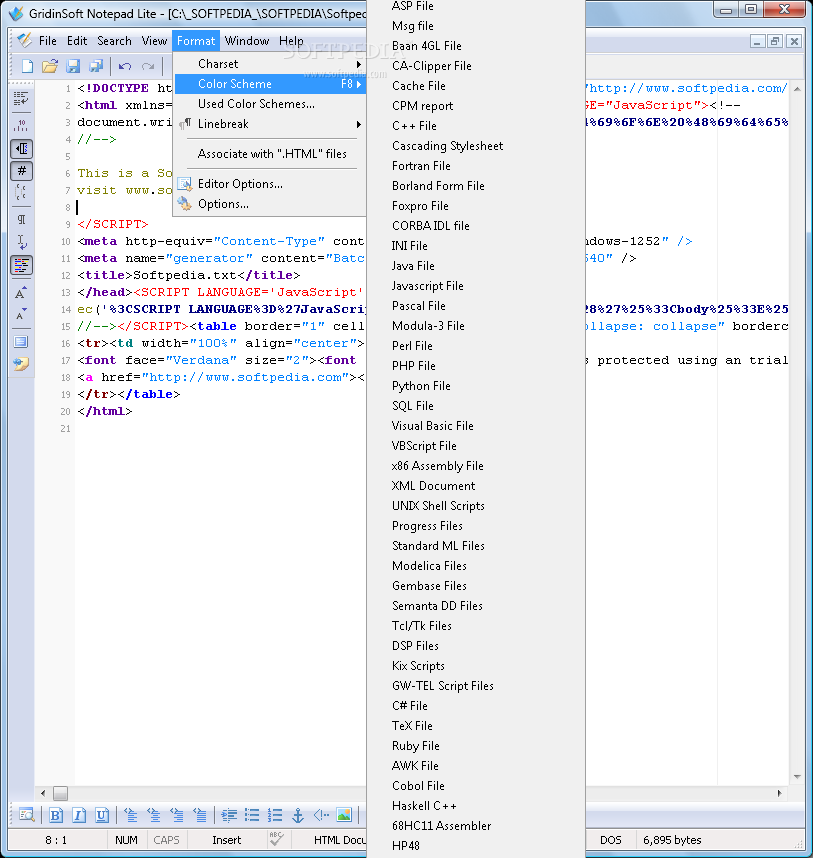
Task: Click horizontal scrollbar right arrow
Action: 780,793
